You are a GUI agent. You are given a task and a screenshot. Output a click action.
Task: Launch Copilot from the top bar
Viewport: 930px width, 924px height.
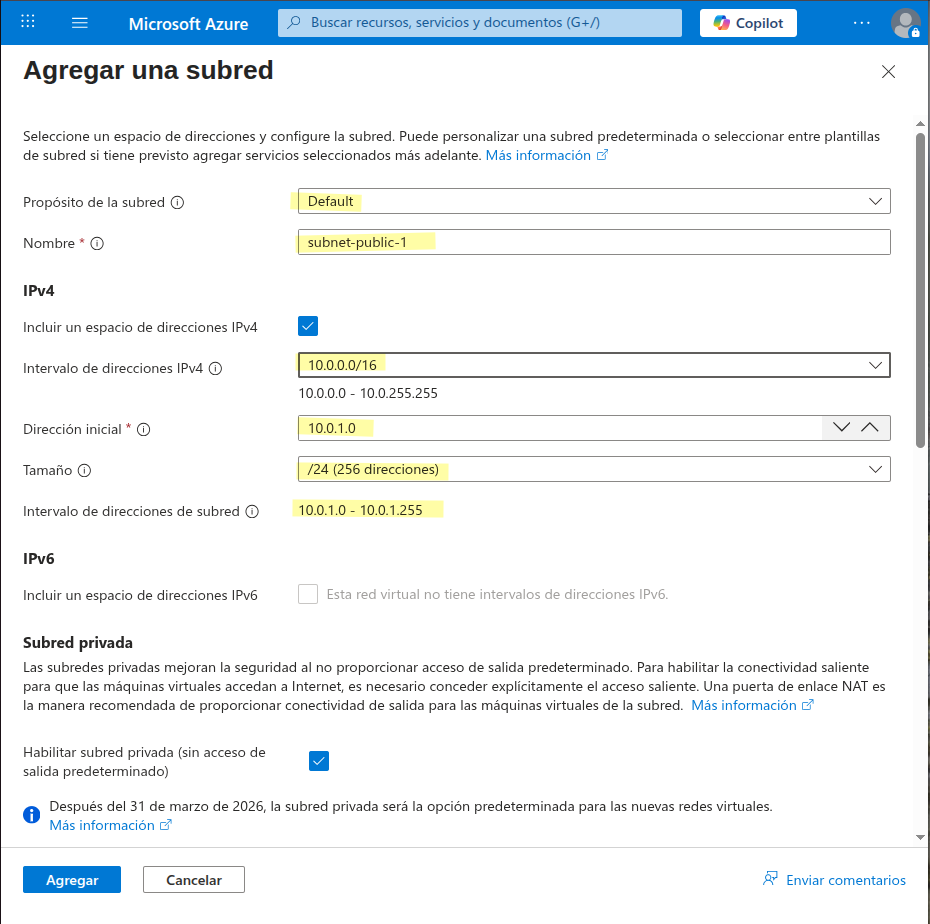(748, 23)
